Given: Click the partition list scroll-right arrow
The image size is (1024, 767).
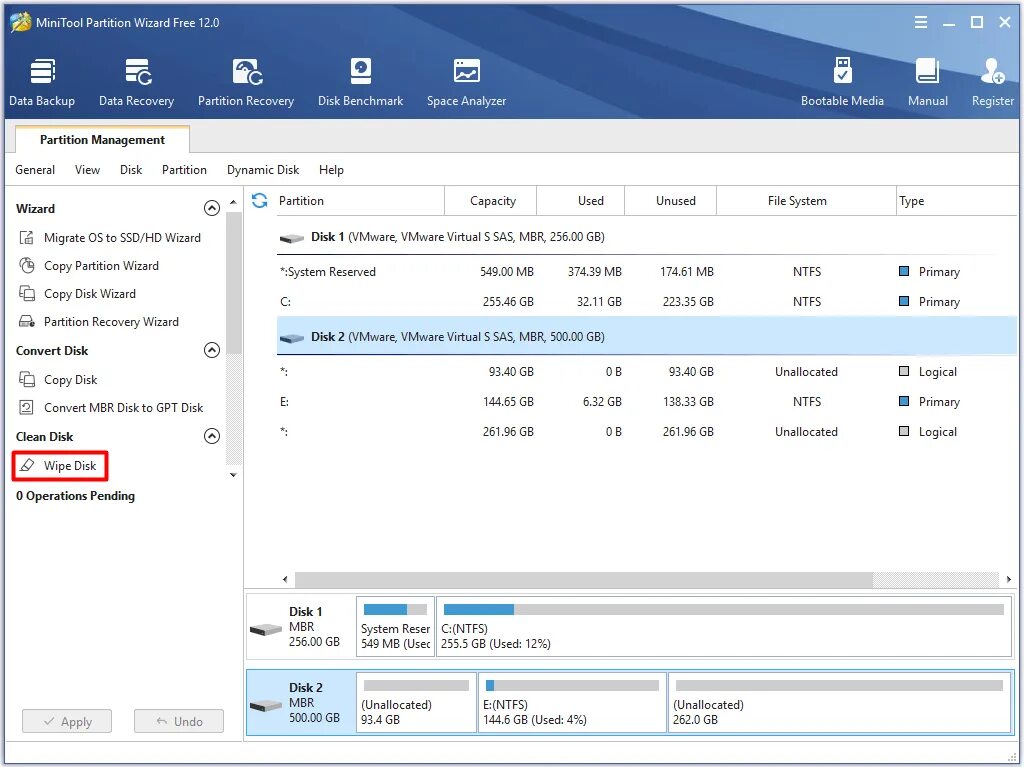Looking at the screenshot, I should coord(1008,579).
